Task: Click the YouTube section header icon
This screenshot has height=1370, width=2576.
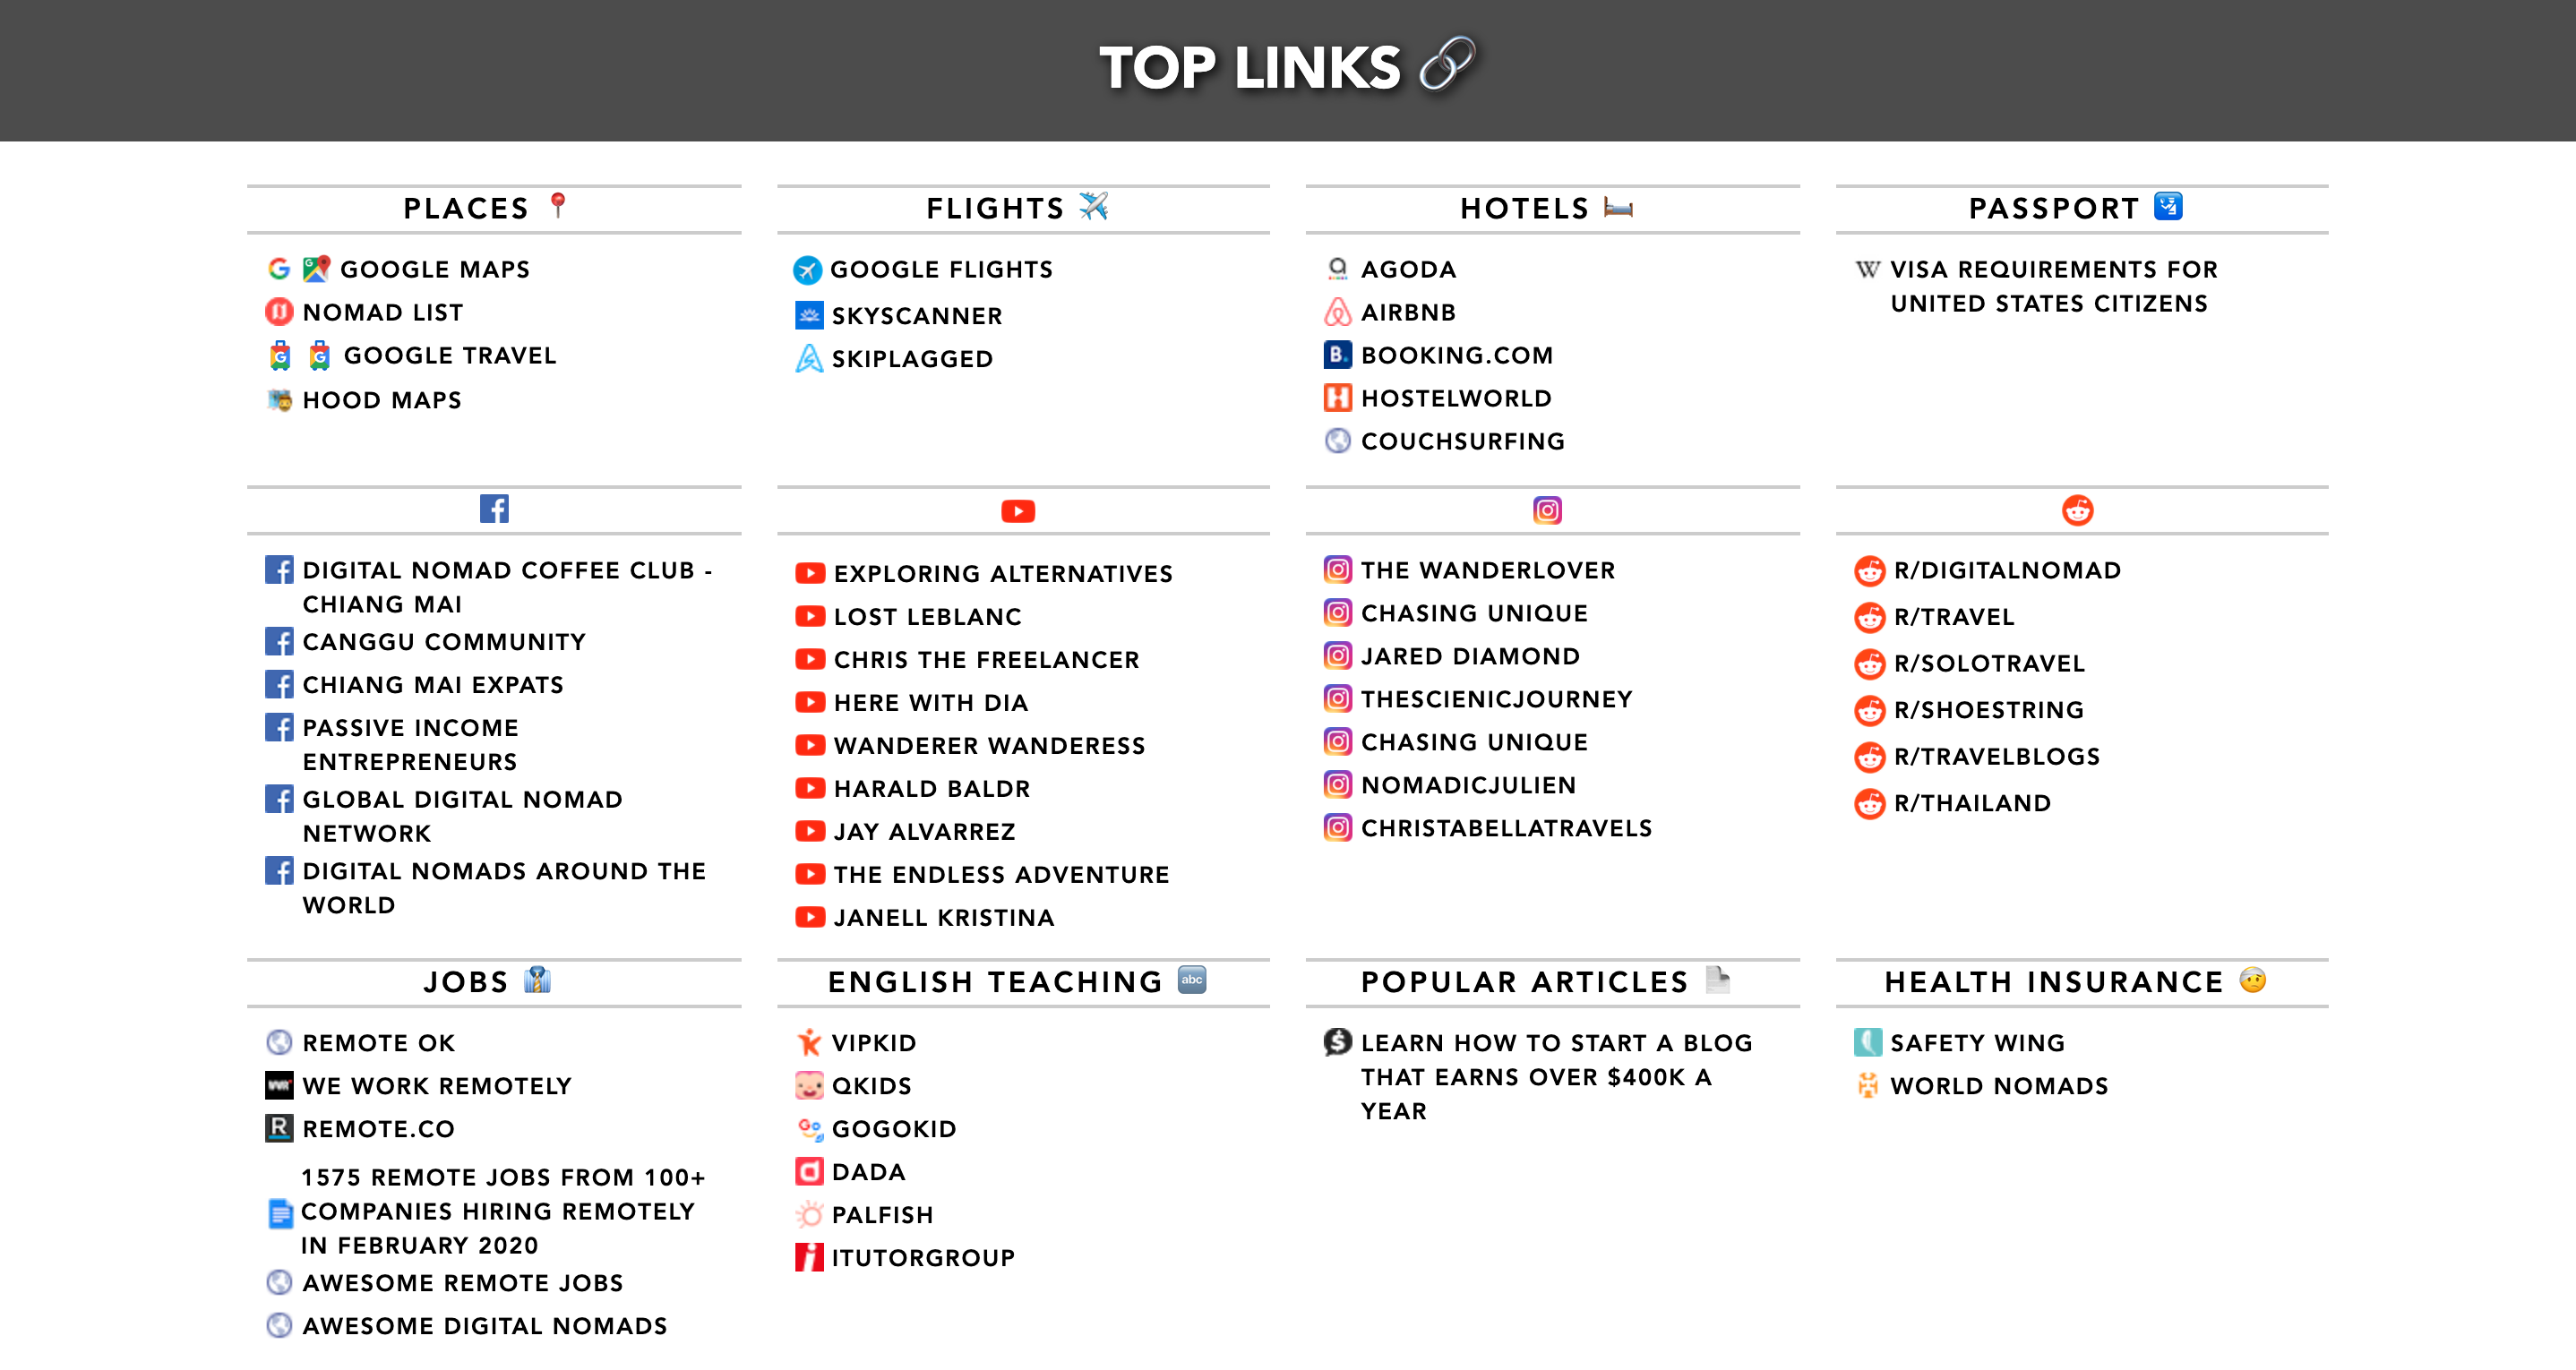Action: point(1018,511)
